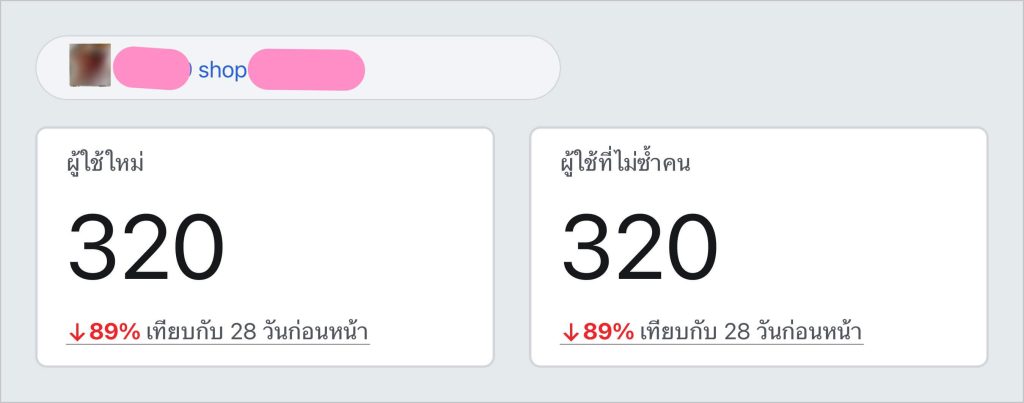Click the 320 value in the ผู้ใช้ใหม่ card
This screenshot has height=403, width=1024.
click(x=146, y=247)
